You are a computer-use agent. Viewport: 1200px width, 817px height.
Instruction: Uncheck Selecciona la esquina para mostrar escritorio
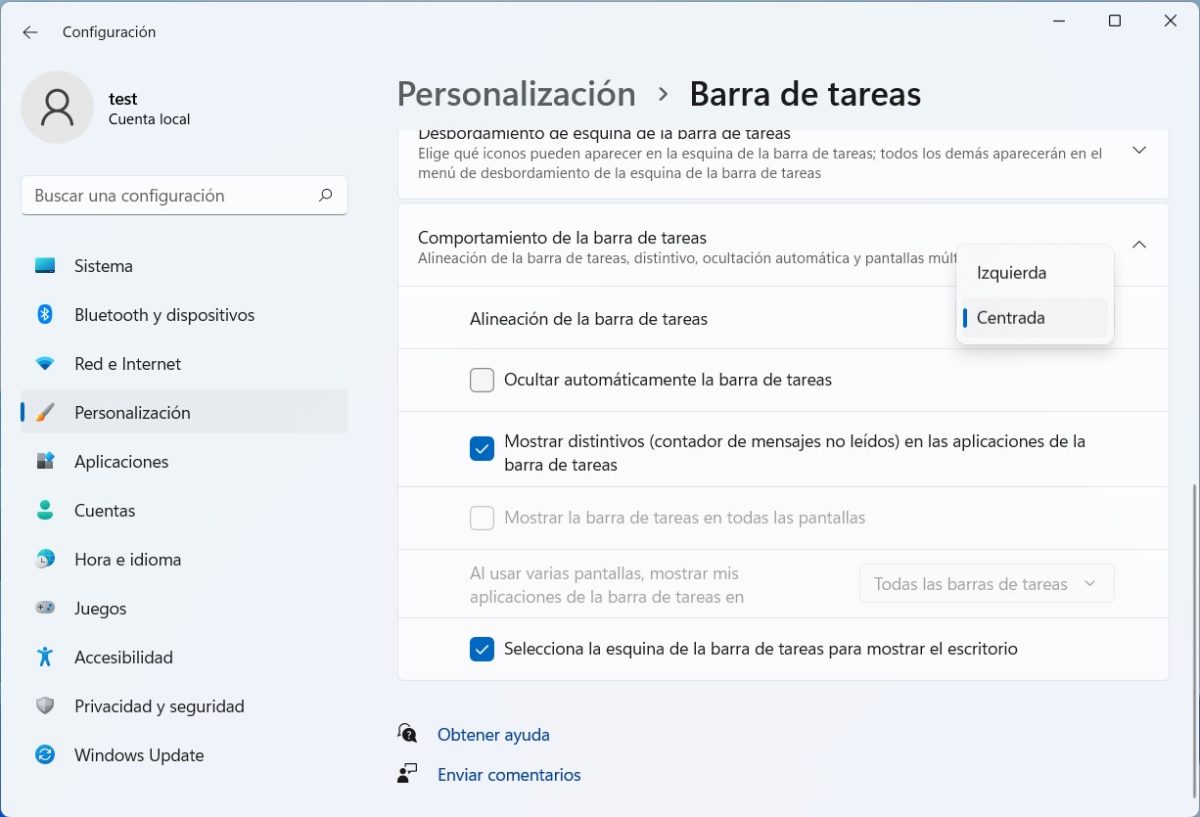point(482,649)
